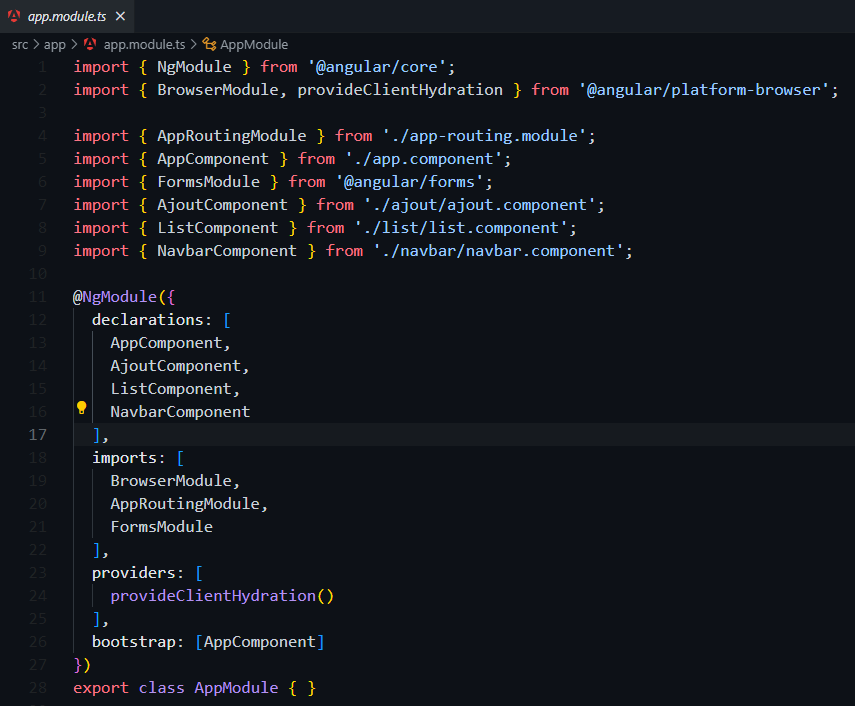The height and width of the screenshot is (706, 855).
Task: Click 'NavbarComponent' in declarations array
Action: click(180, 412)
